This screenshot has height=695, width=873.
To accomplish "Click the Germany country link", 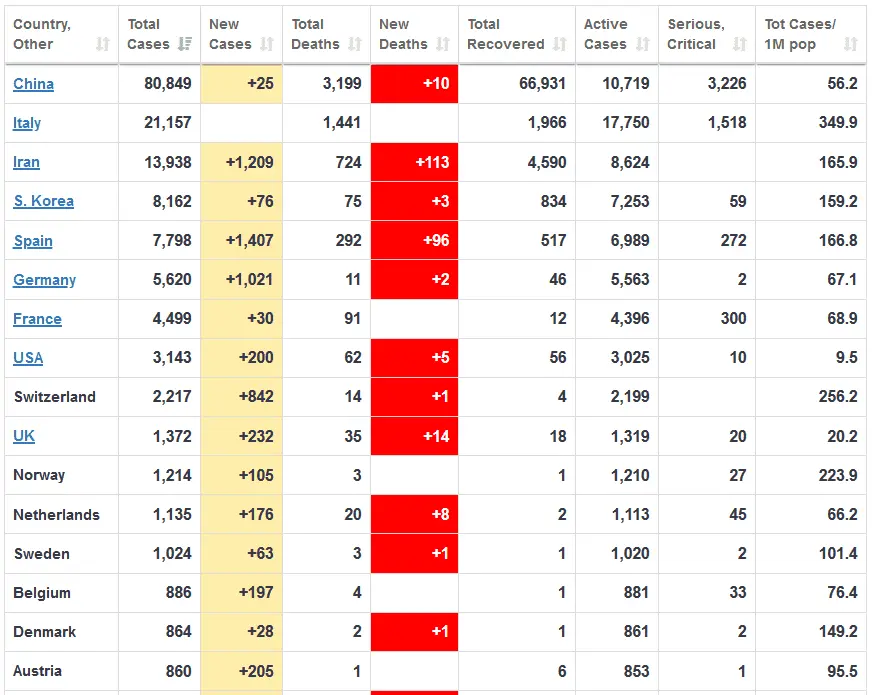I will tap(44, 280).
